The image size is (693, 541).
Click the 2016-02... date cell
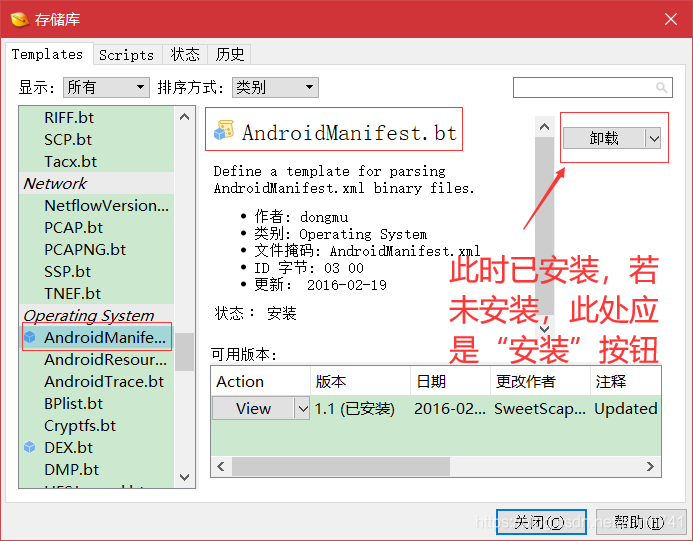coord(450,408)
